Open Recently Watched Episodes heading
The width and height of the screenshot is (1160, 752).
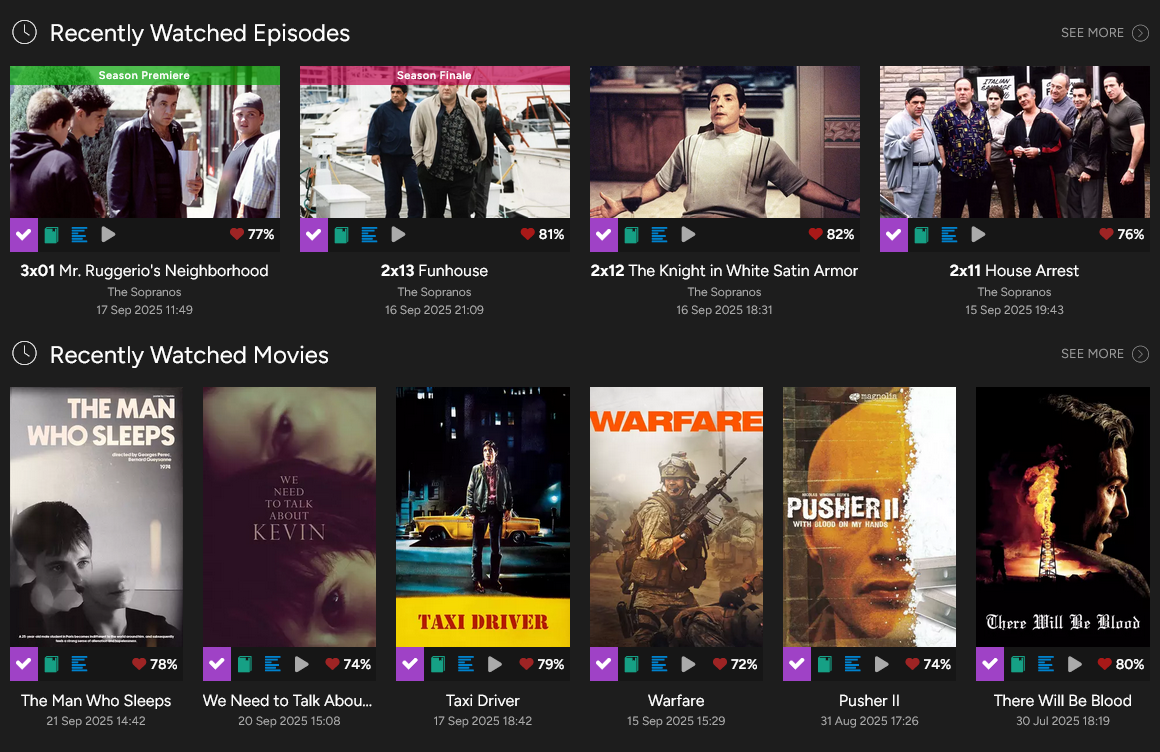(200, 33)
